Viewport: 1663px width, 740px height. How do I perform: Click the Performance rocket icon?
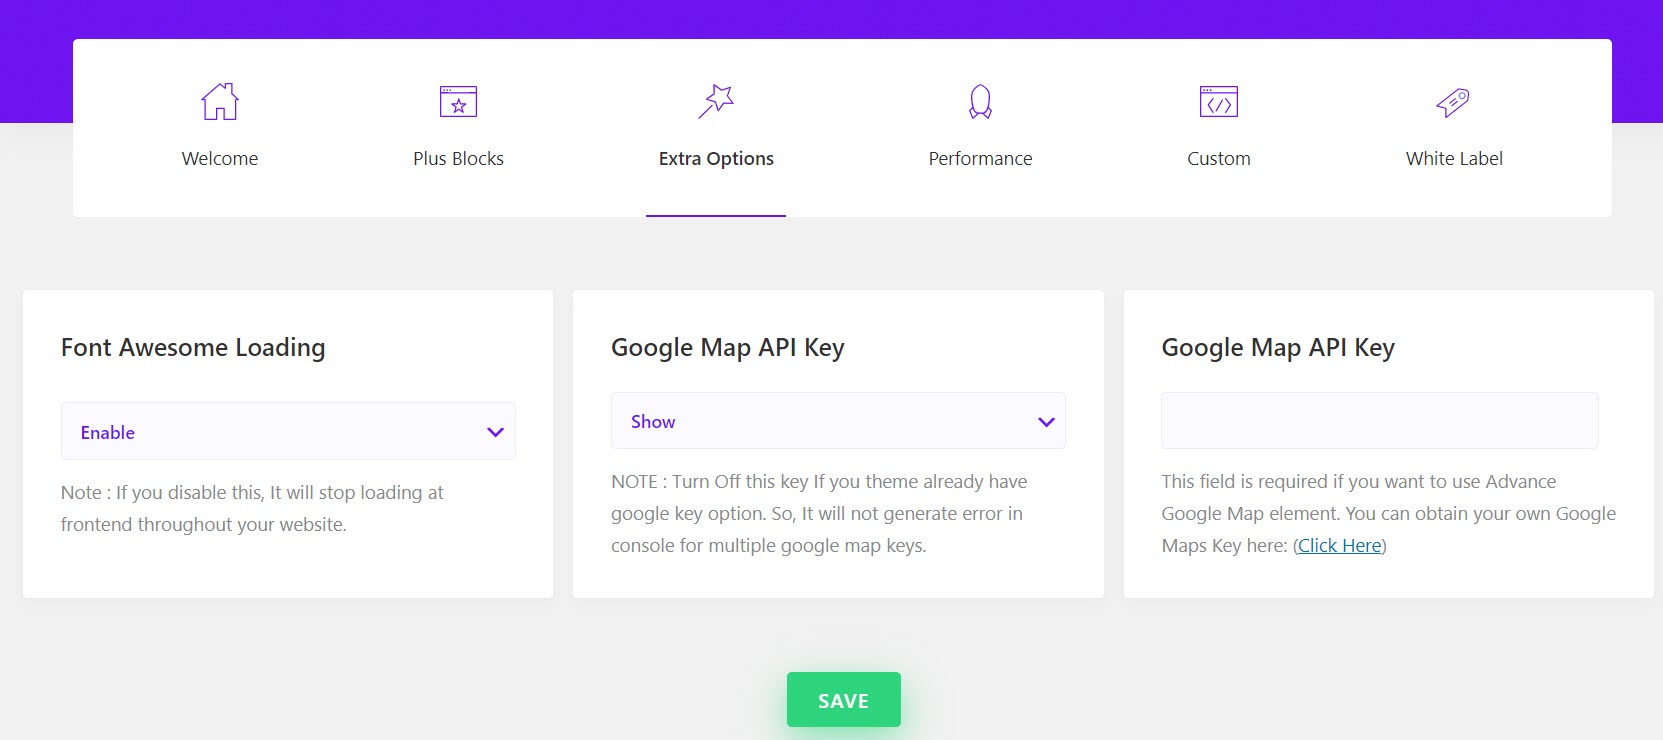click(x=980, y=101)
